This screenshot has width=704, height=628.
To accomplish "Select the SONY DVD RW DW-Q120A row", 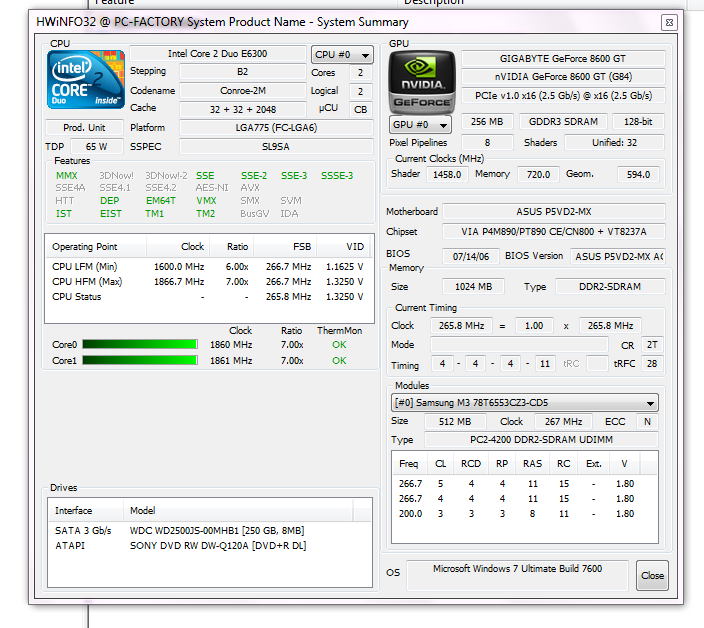I will tap(210, 546).
